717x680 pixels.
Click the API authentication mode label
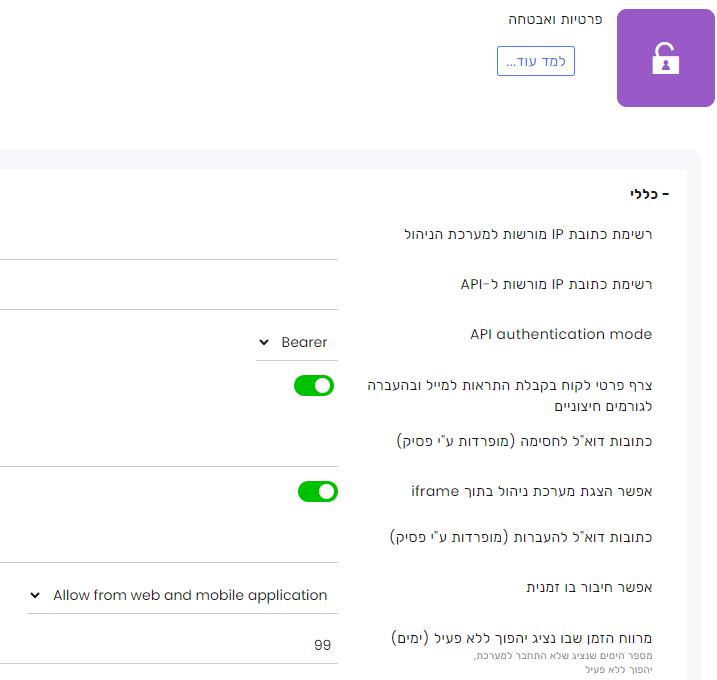coord(561,334)
